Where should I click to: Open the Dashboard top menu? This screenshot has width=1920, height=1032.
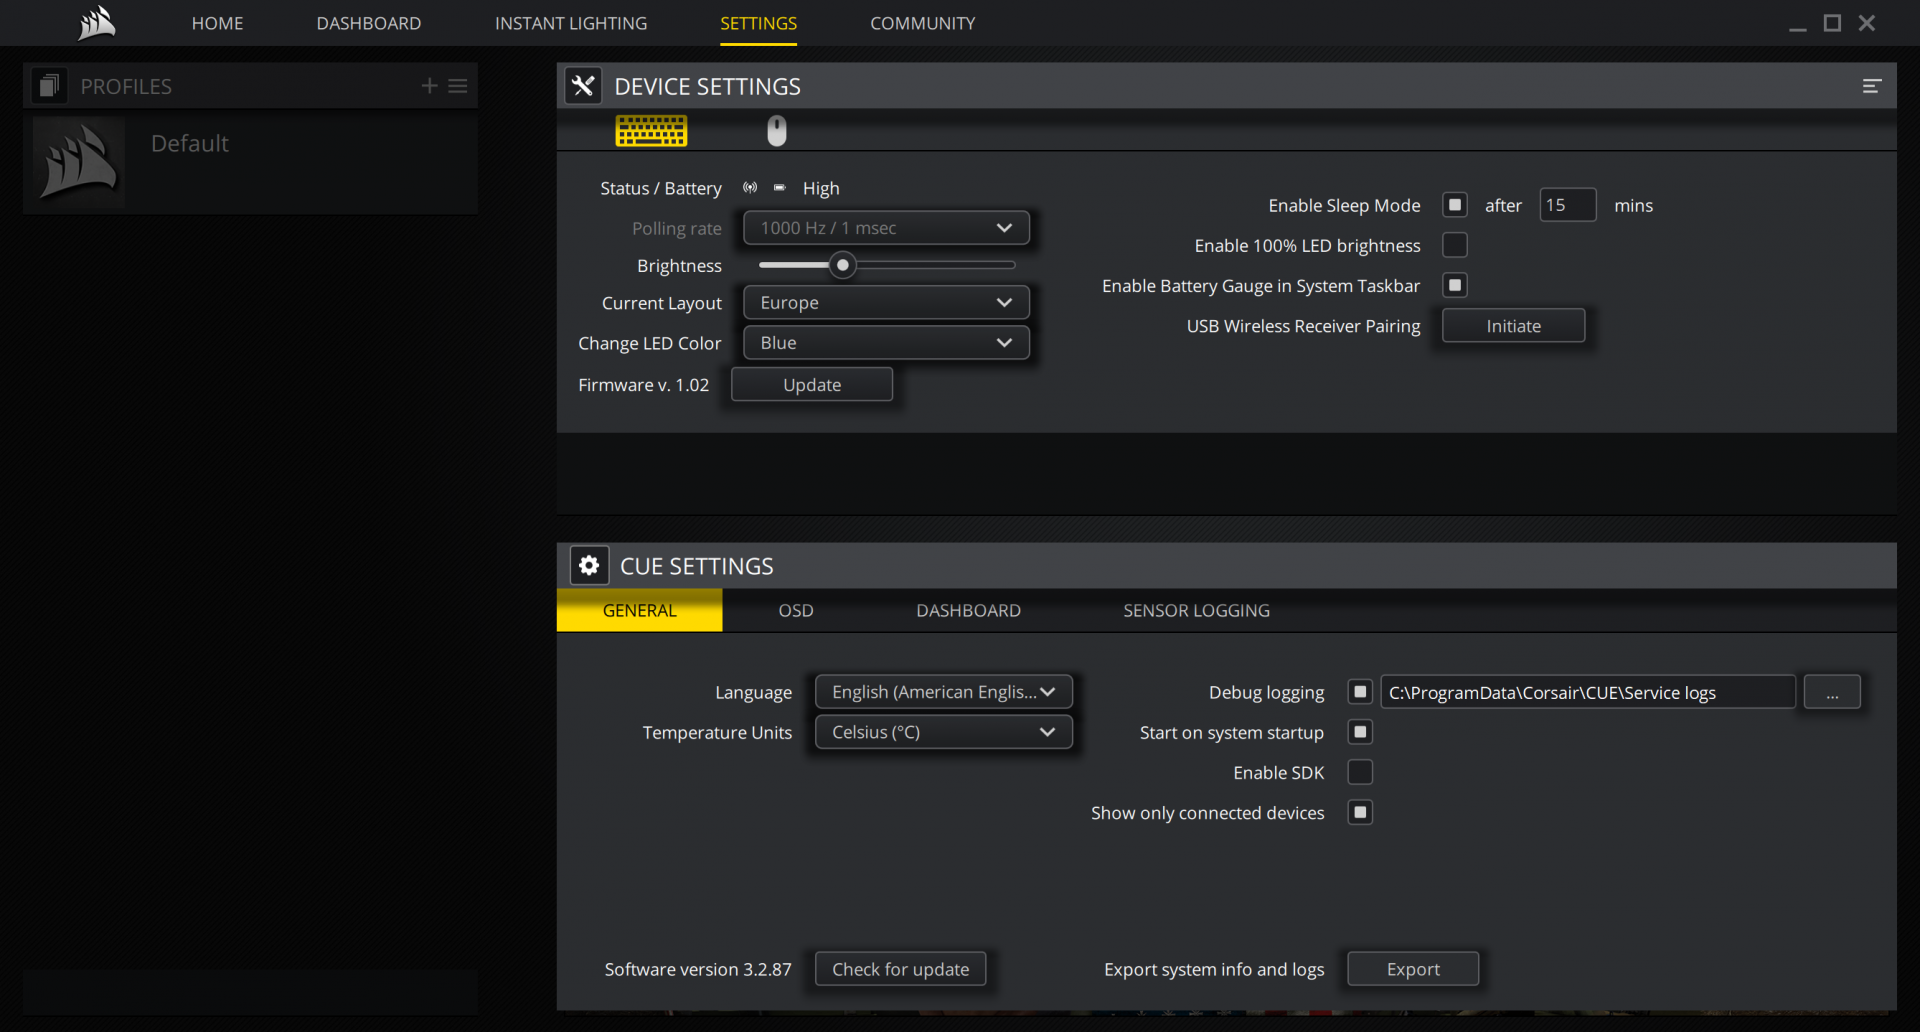(369, 23)
